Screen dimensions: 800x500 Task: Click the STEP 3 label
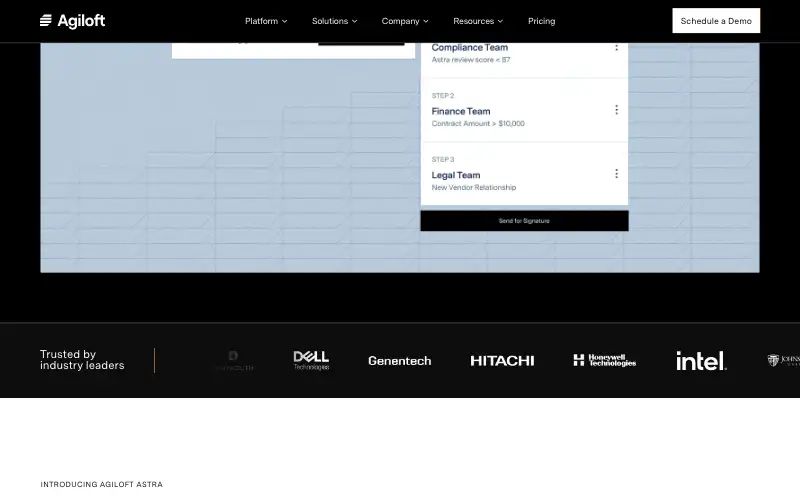(x=442, y=160)
